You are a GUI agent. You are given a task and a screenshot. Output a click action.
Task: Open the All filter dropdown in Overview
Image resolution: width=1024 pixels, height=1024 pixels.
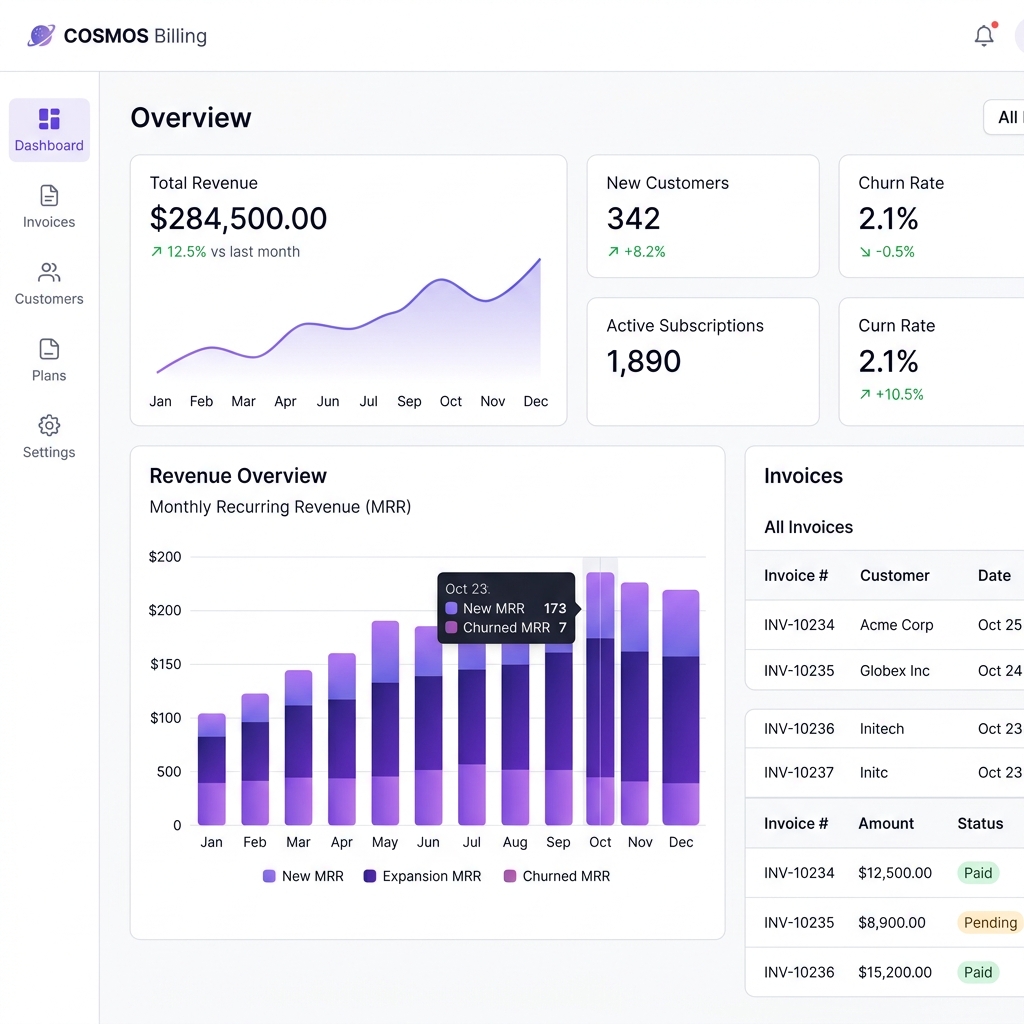coord(1004,118)
